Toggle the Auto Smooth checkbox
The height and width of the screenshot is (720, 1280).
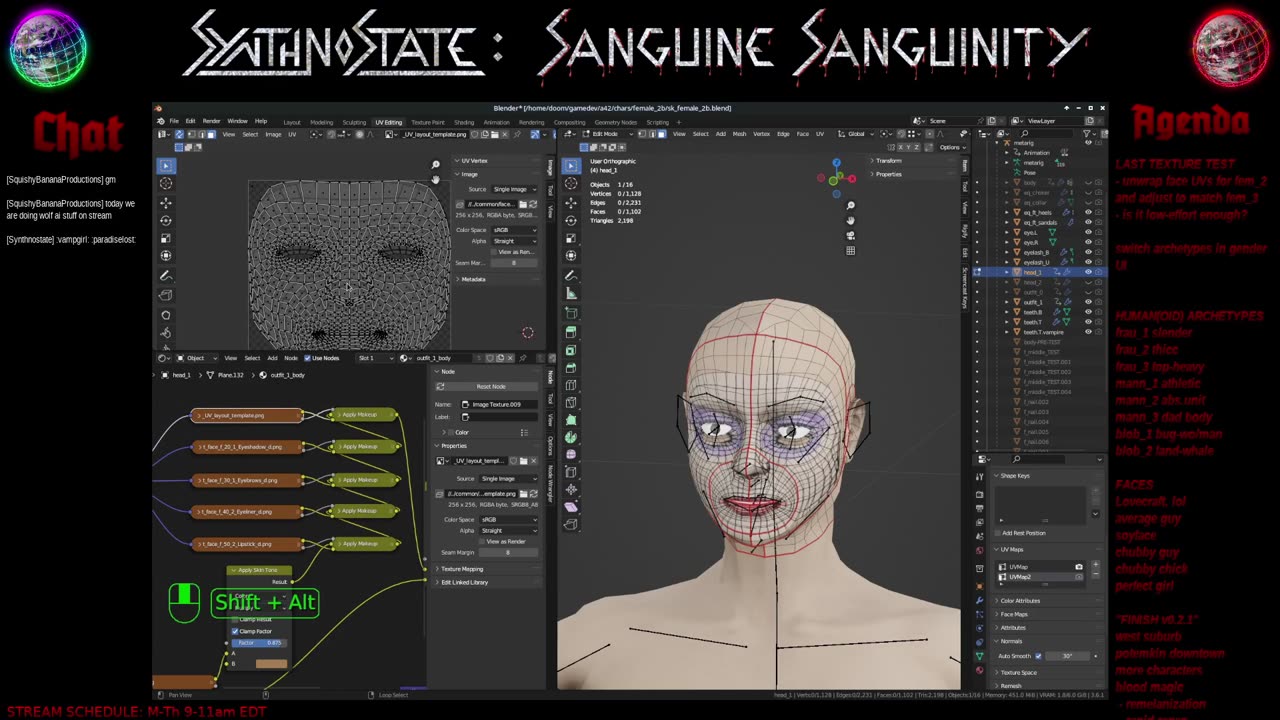click(1038, 656)
